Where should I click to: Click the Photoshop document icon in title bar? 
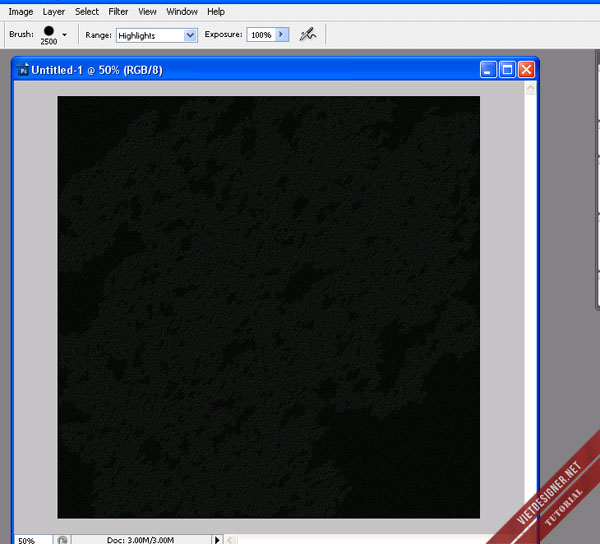click(x=23, y=70)
